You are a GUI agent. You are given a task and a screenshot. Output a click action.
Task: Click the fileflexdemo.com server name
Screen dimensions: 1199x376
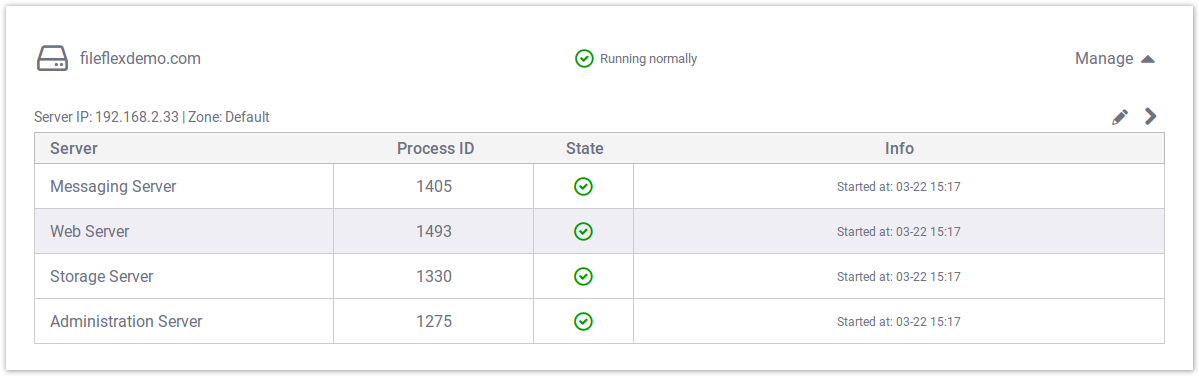[140, 58]
